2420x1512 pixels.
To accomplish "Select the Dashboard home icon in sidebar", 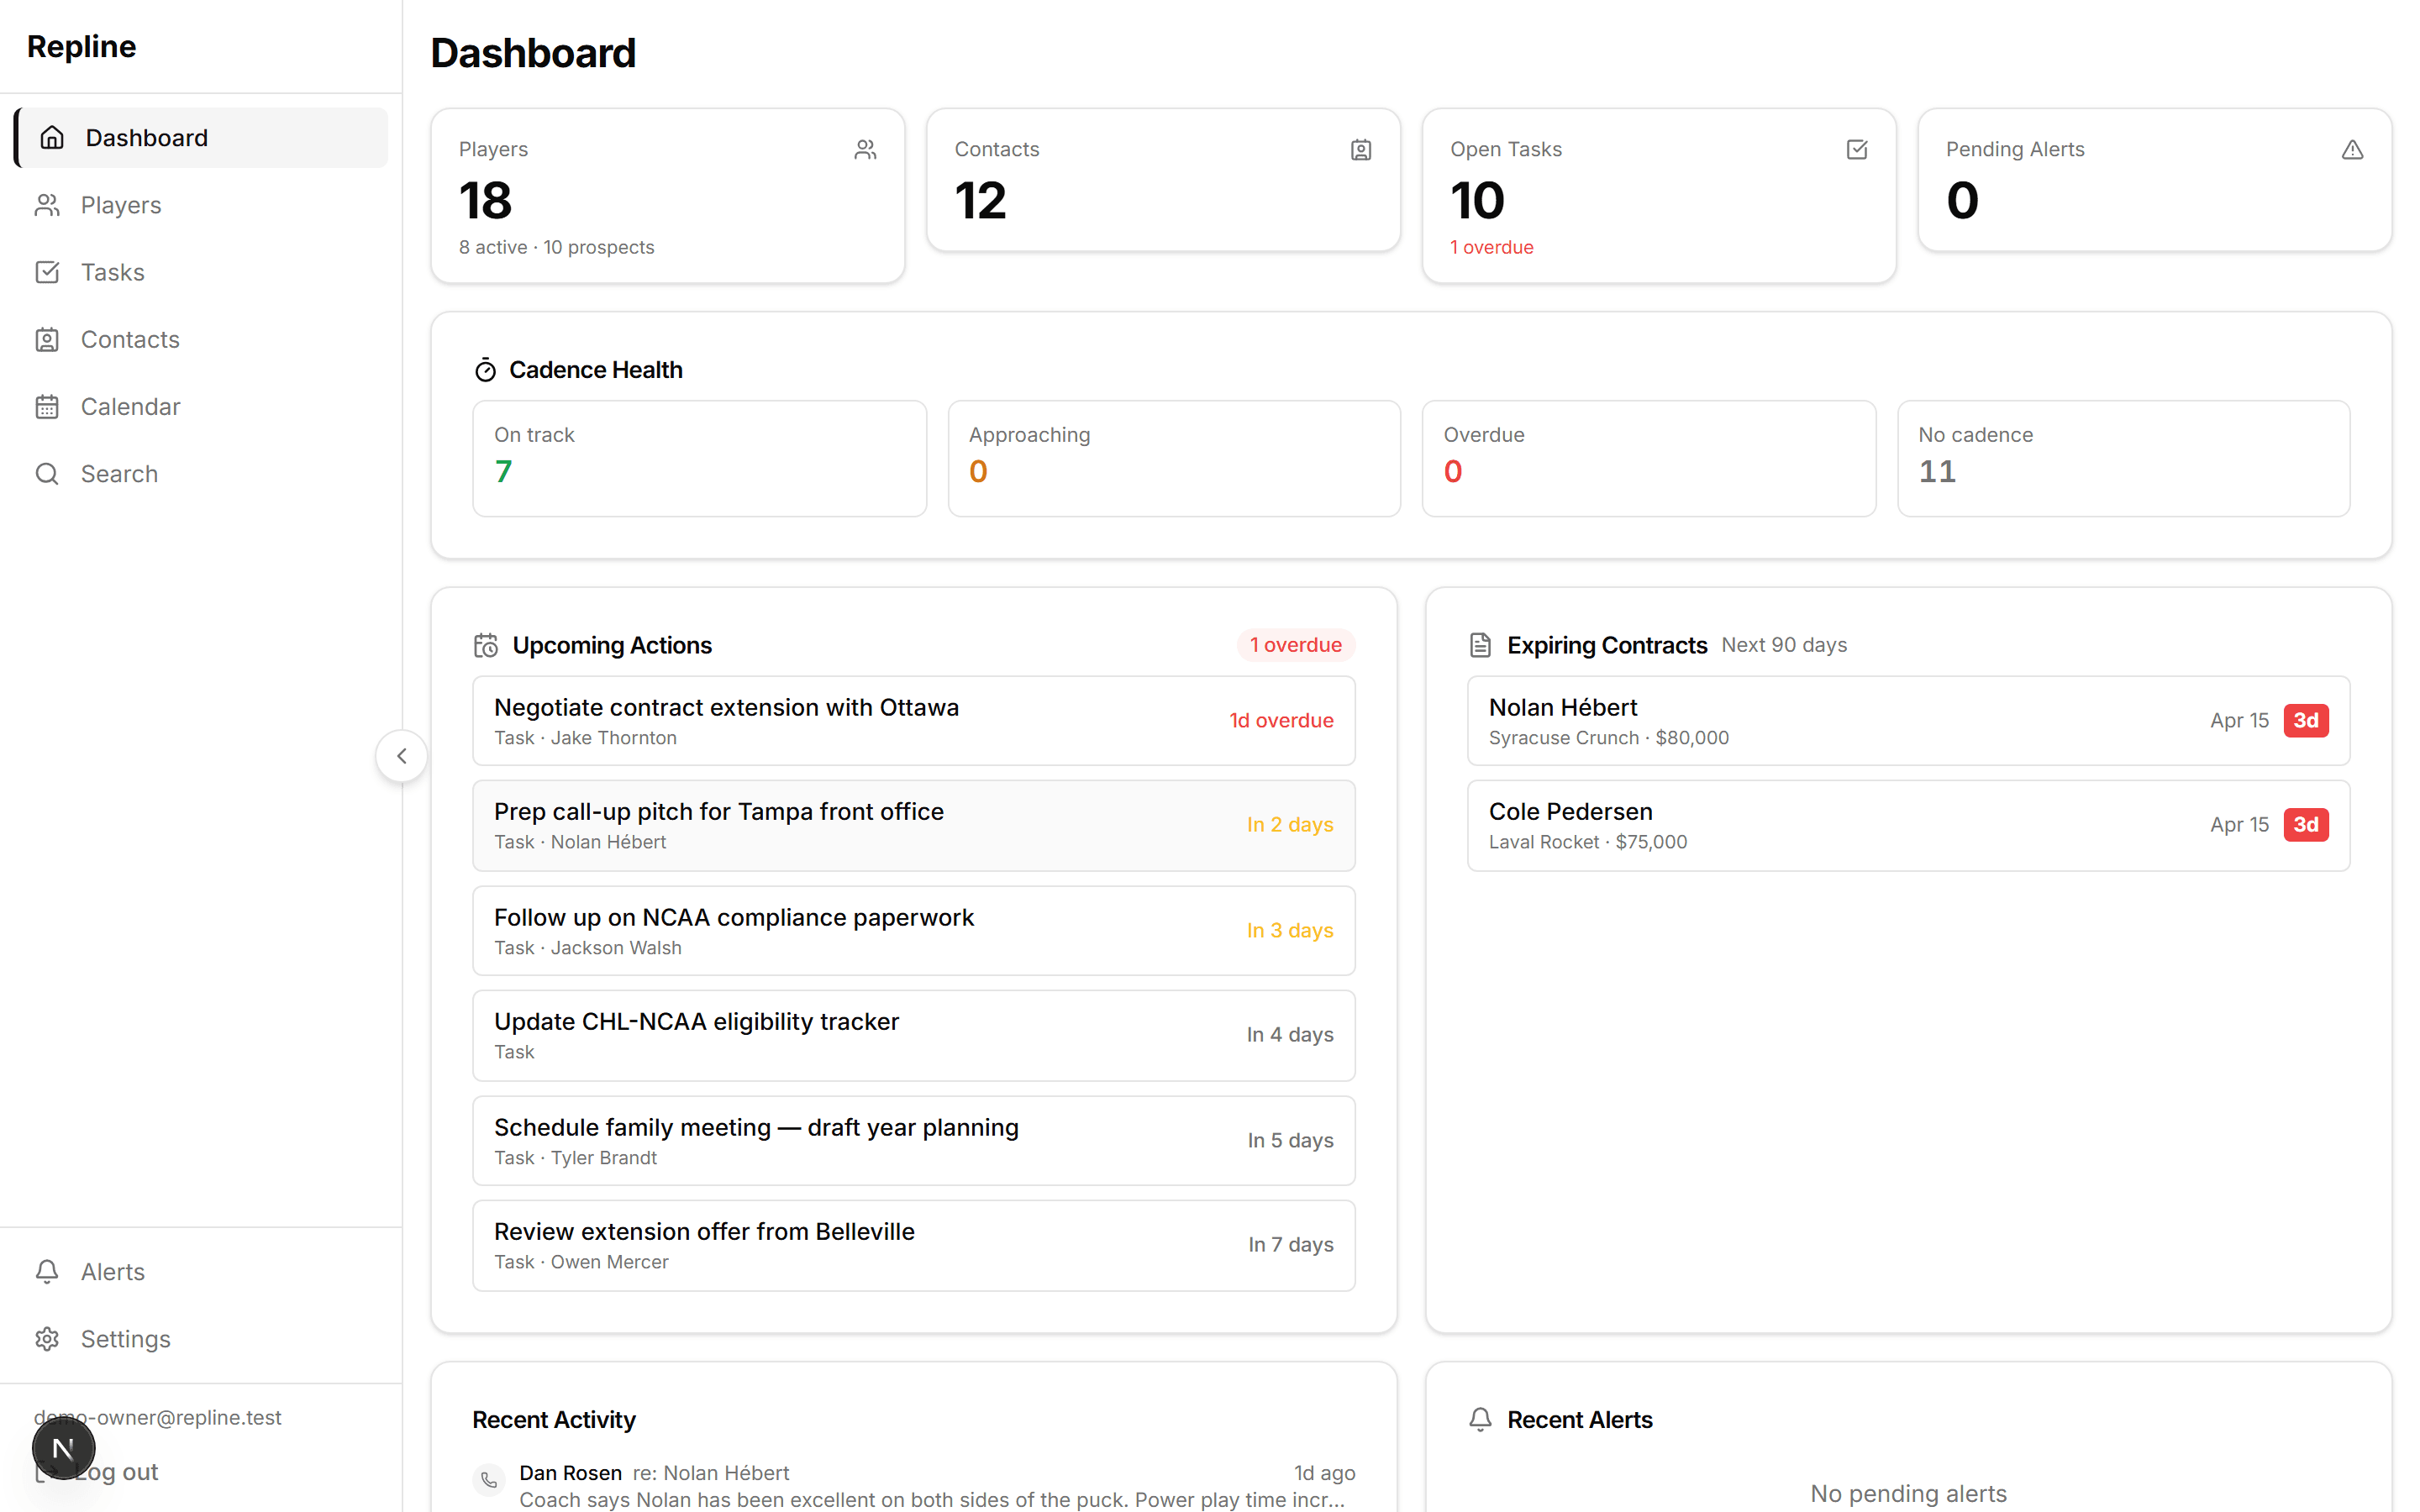I will (x=52, y=137).
